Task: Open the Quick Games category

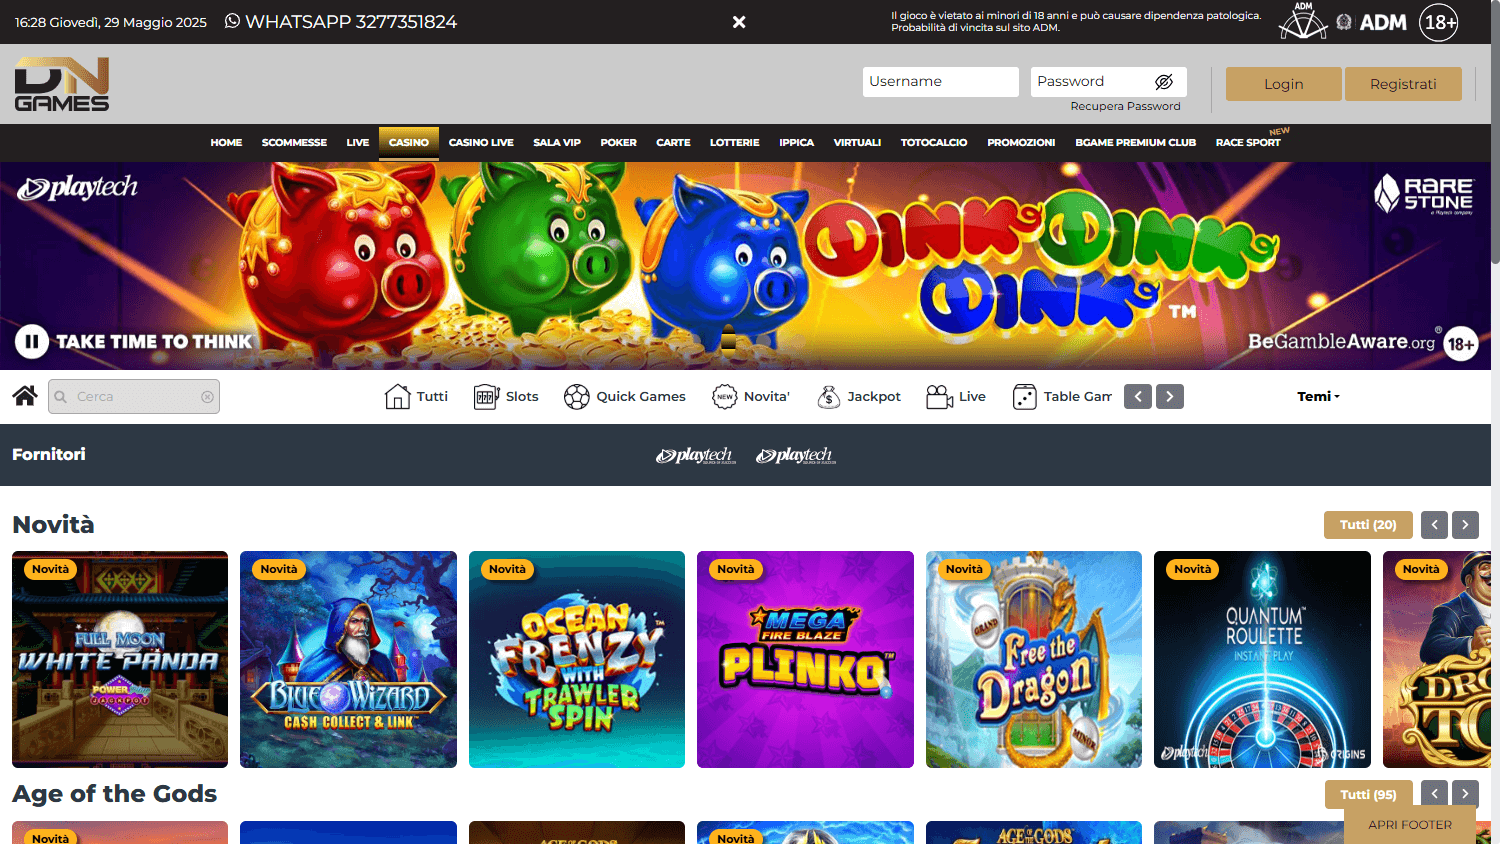Action: (x=576, y=396)
